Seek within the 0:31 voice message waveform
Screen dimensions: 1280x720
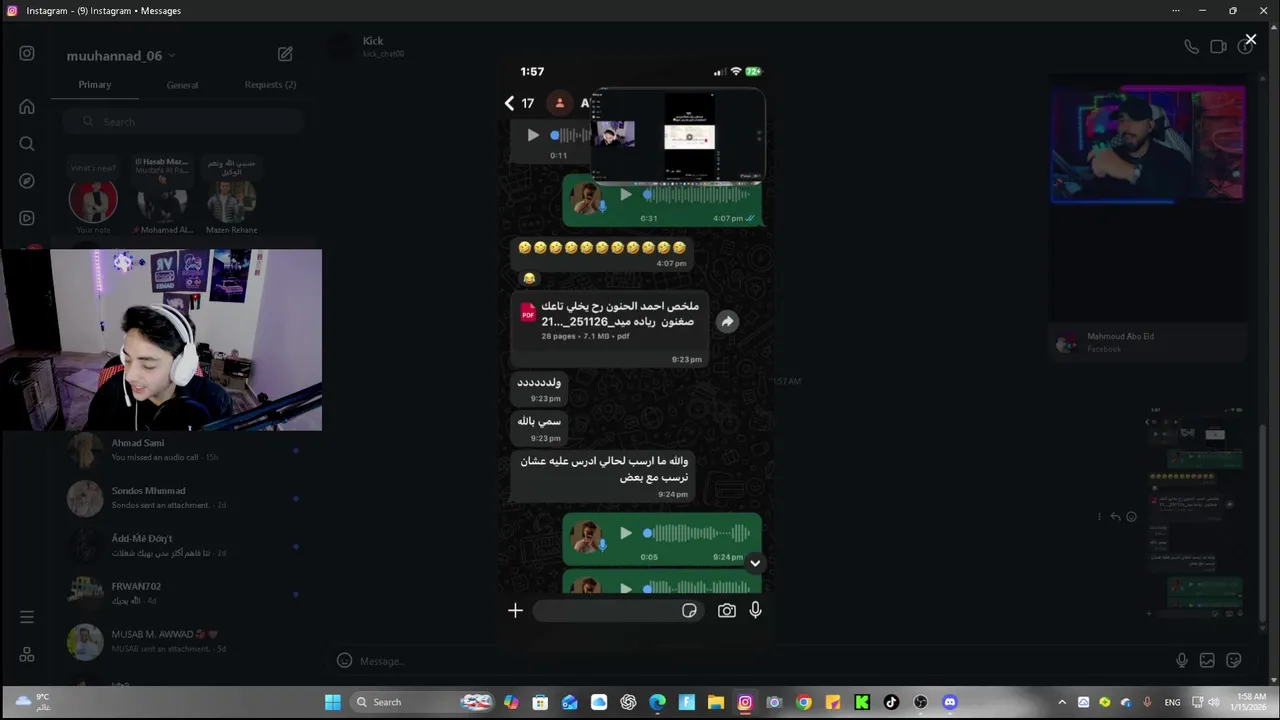pos(696,194)
